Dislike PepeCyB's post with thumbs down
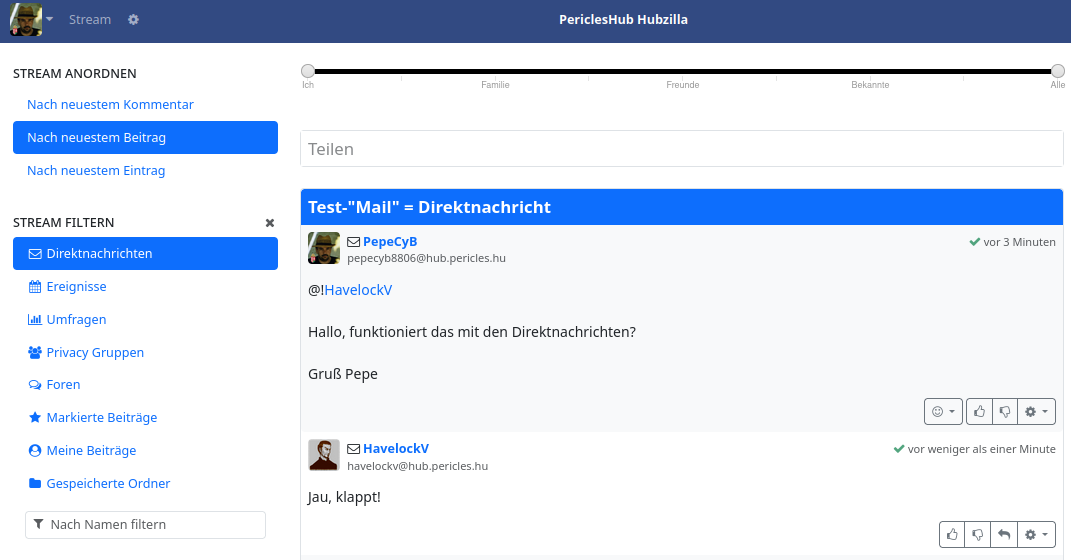Screen dimensions: 1071x560 click(x=1005, y=411)
